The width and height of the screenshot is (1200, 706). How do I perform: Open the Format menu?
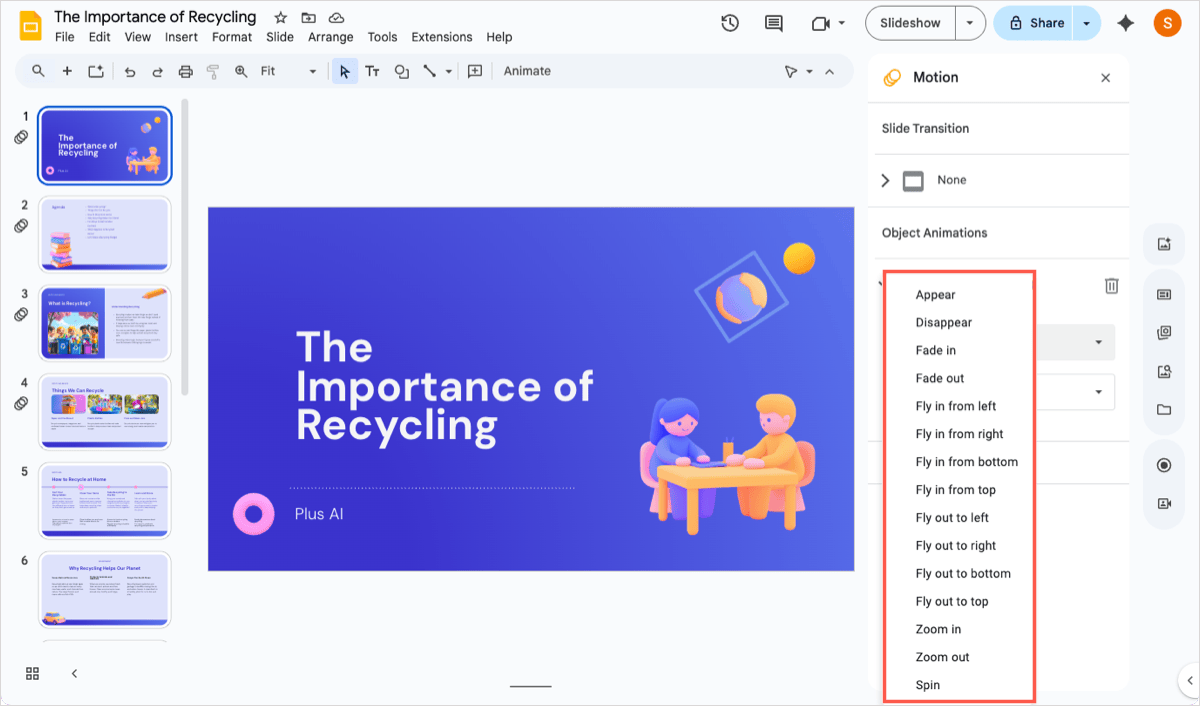[232, 37]
